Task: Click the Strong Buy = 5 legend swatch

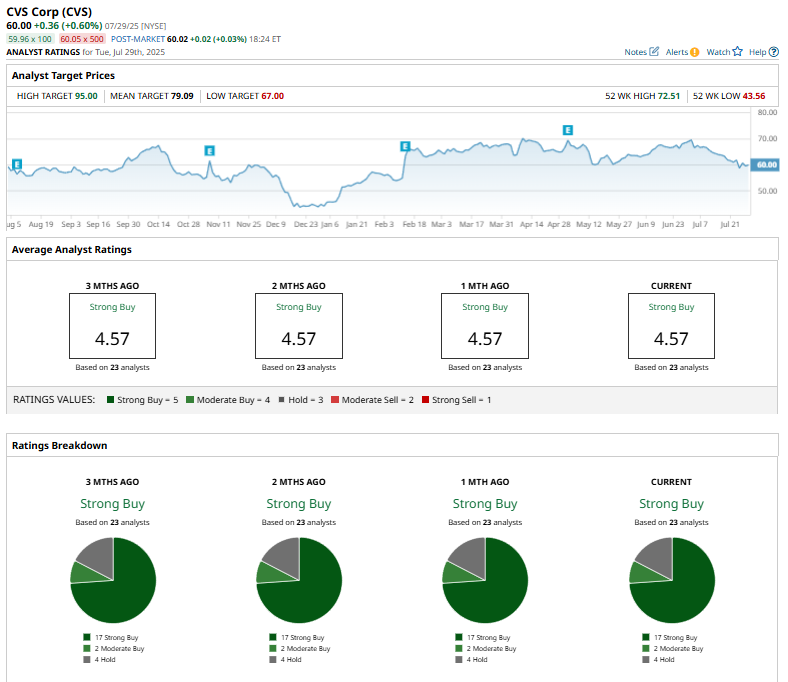Action: [x=111, y=400]
